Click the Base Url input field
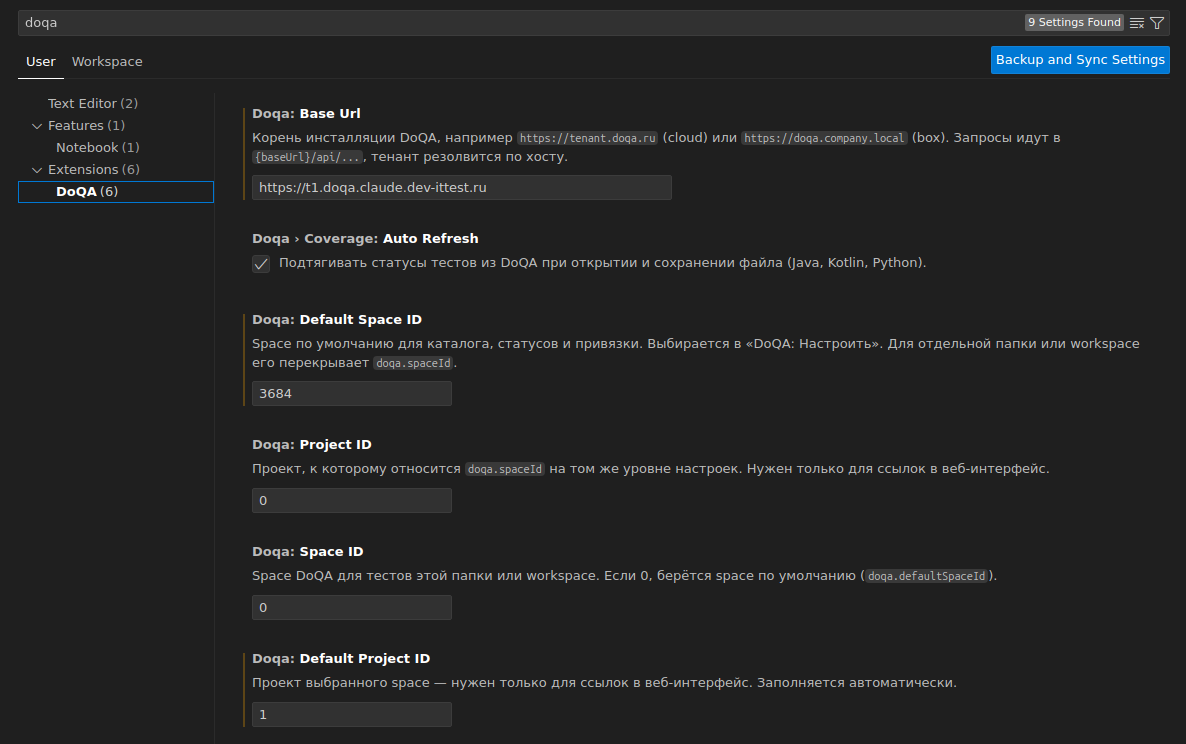Image resolution: width=1186 pixels, height=744 pixels. pos(461,188)
